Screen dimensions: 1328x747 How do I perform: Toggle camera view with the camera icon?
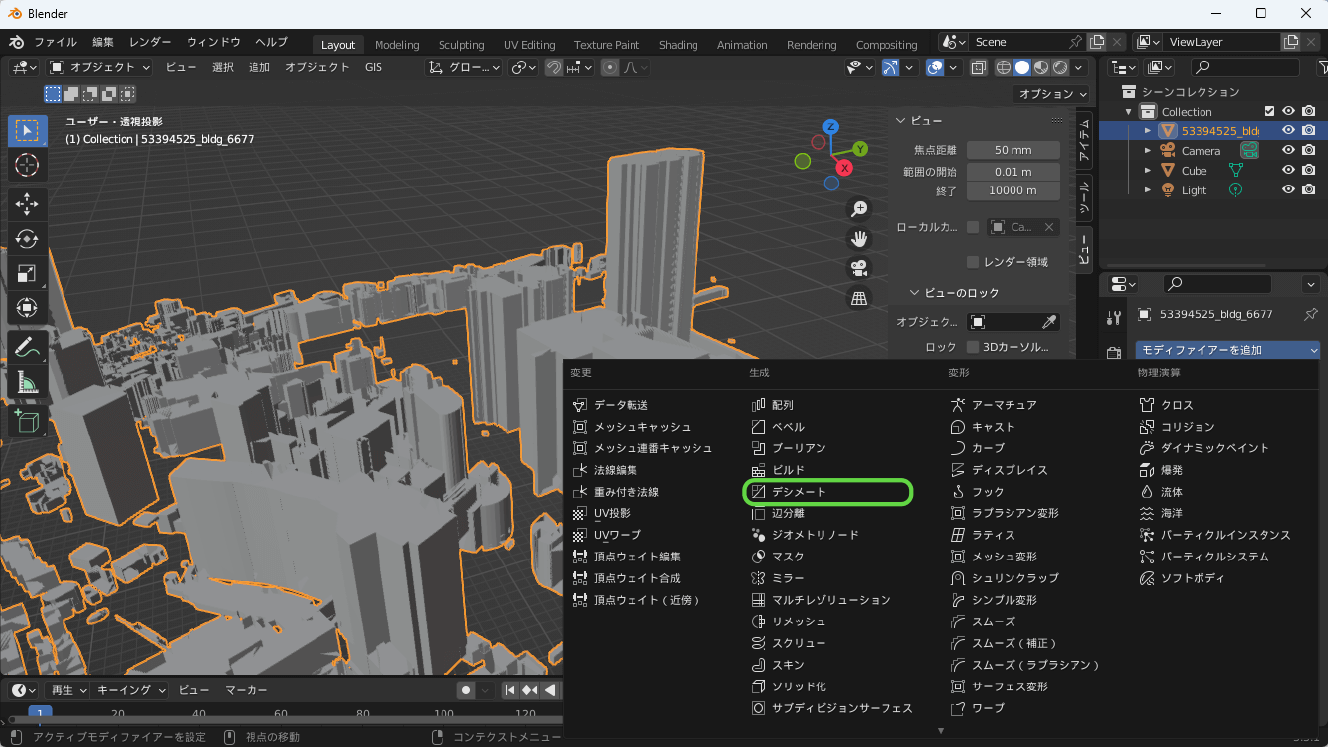click(x=858, y=268)
